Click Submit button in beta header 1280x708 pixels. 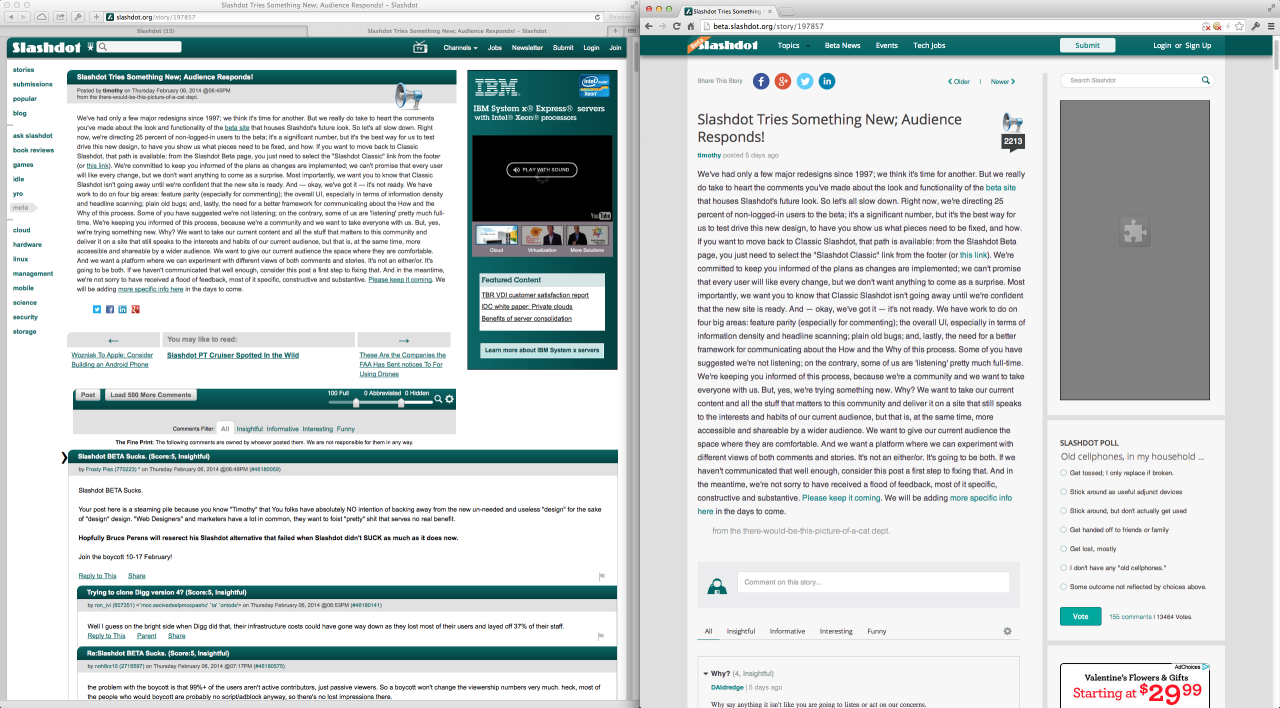tap(1087, 45)
